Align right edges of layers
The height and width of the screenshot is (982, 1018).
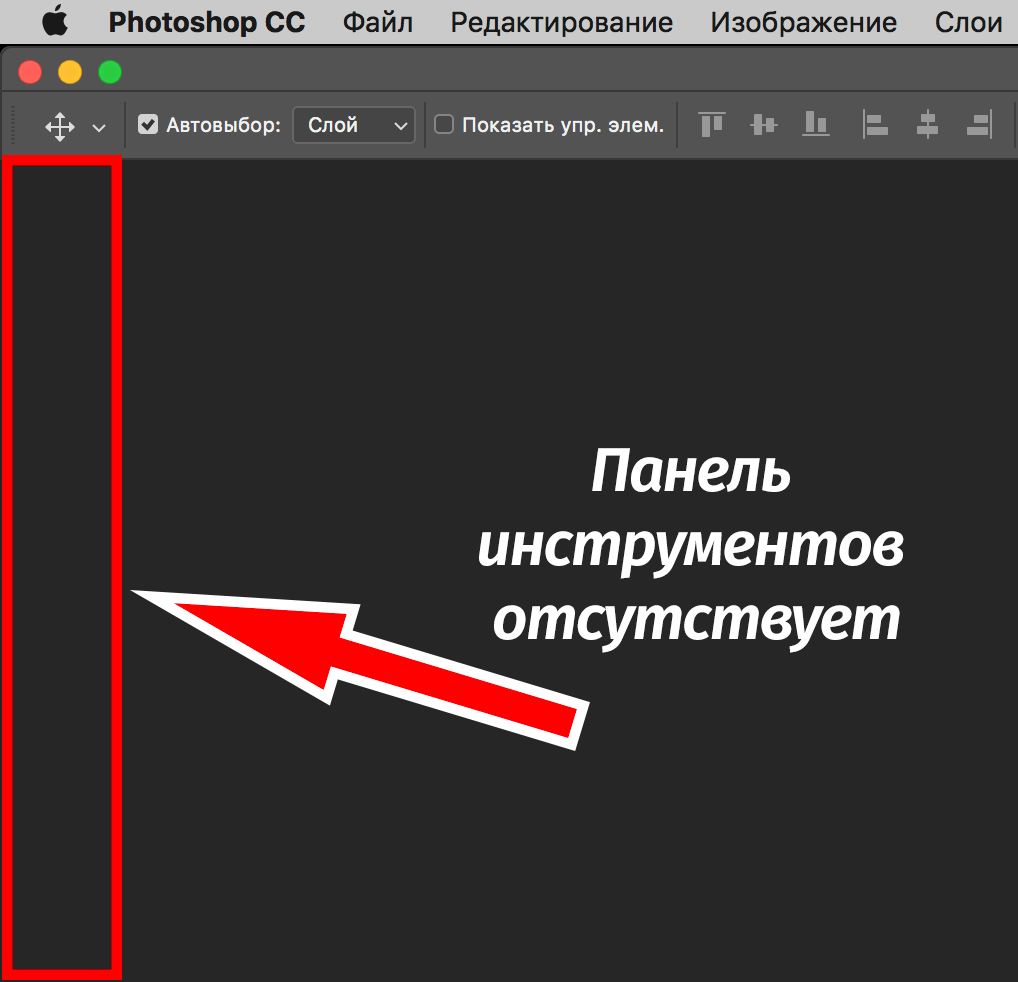(978, 125)
